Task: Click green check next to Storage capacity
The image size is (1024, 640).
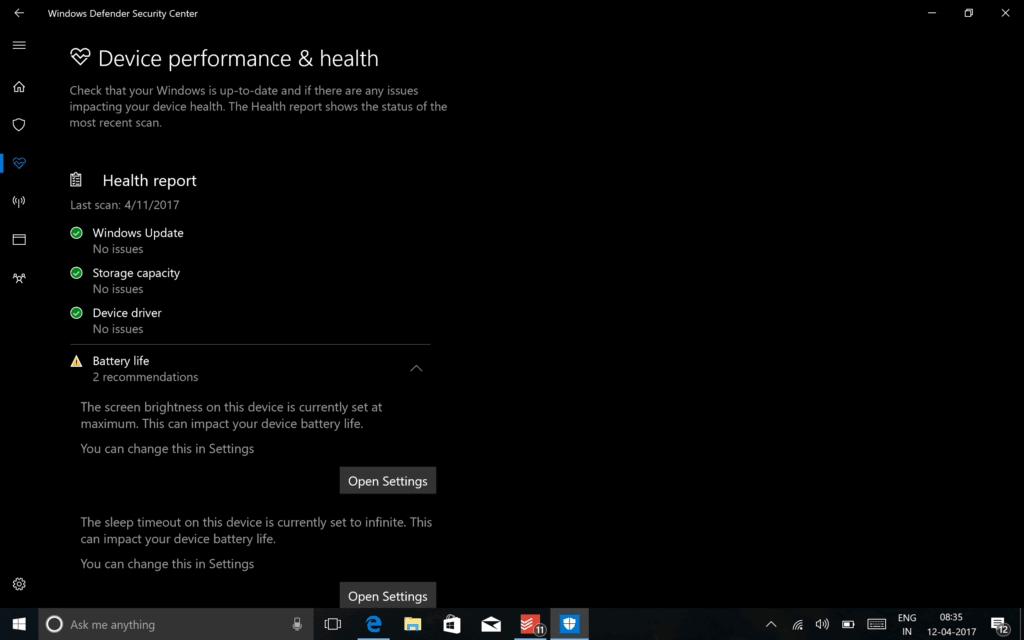Action: tap(76, 273)
